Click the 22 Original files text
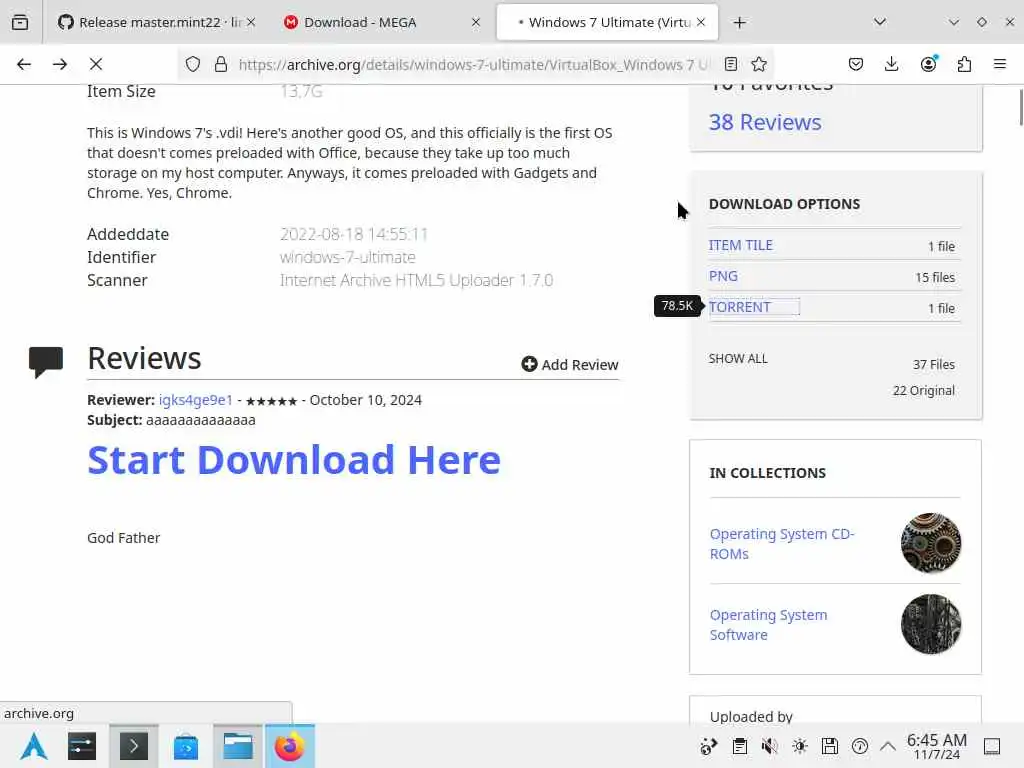This screenshot has height=768, width=1024. click(x=923, y=390)
